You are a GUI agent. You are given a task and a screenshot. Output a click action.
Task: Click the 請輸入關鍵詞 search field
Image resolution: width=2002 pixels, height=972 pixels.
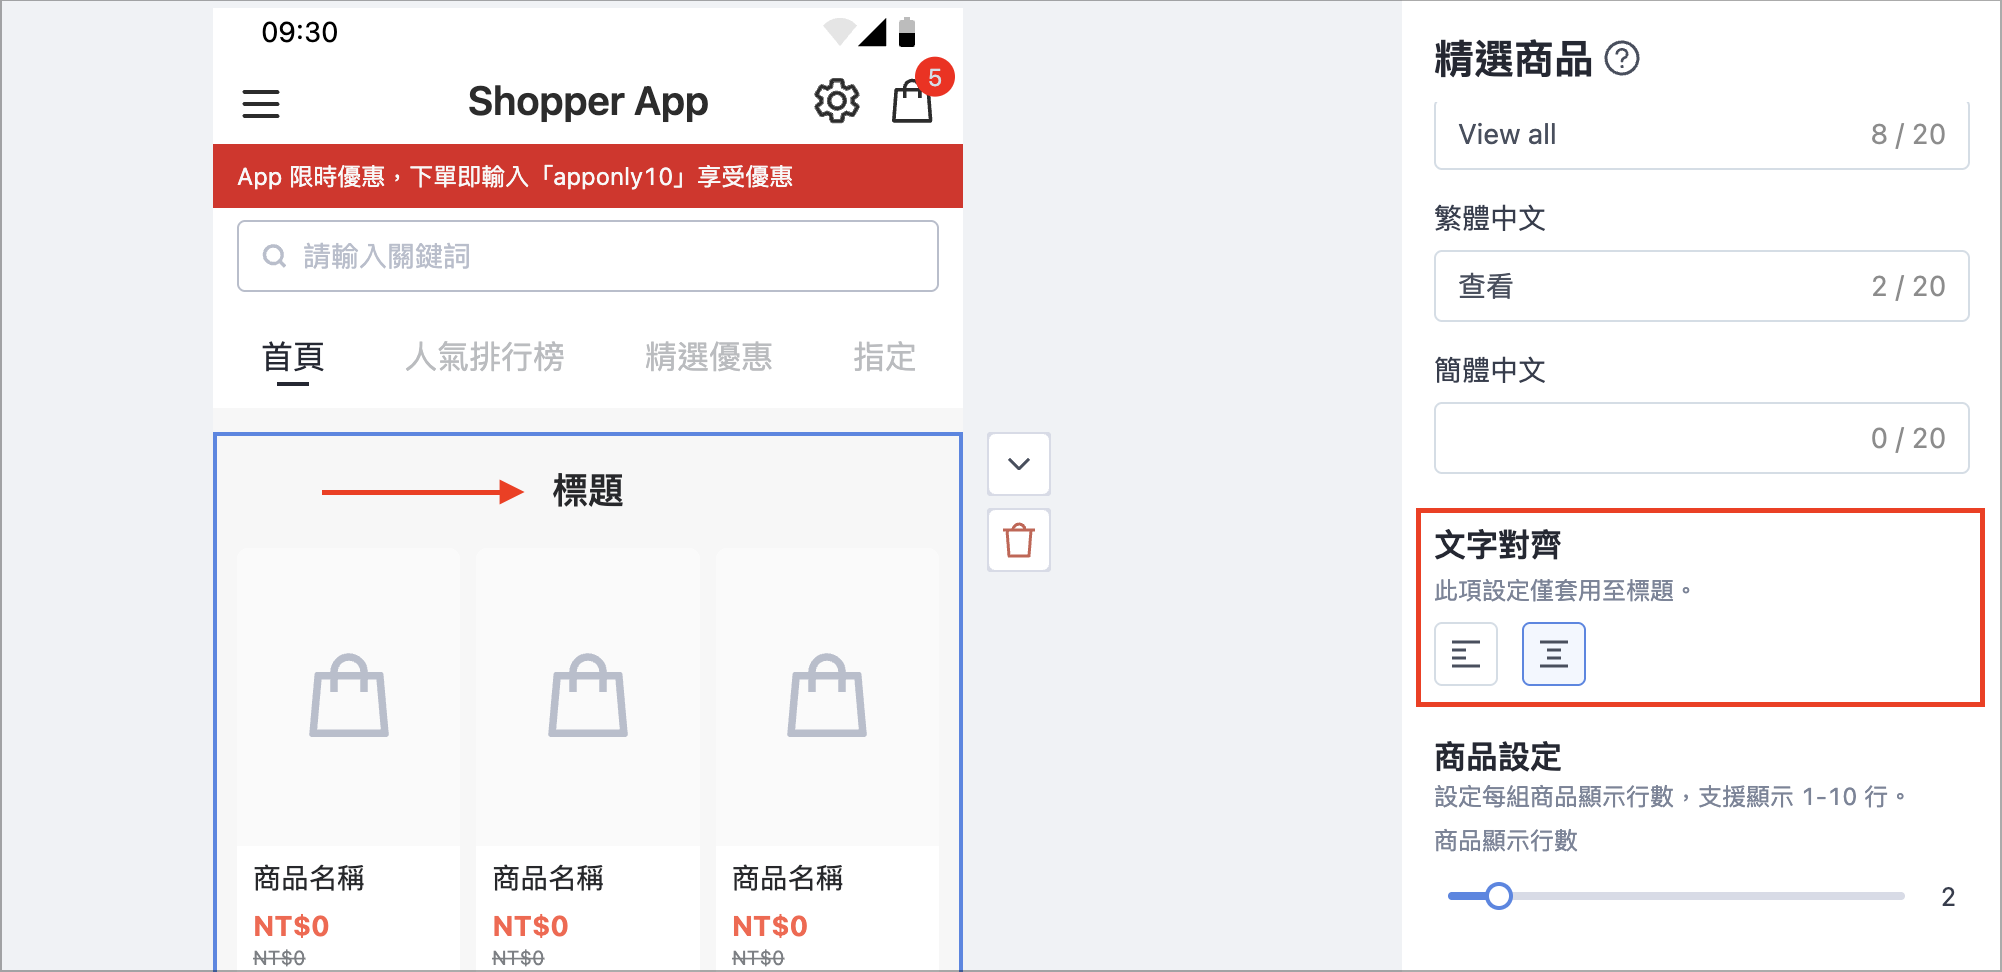point(588,256)
